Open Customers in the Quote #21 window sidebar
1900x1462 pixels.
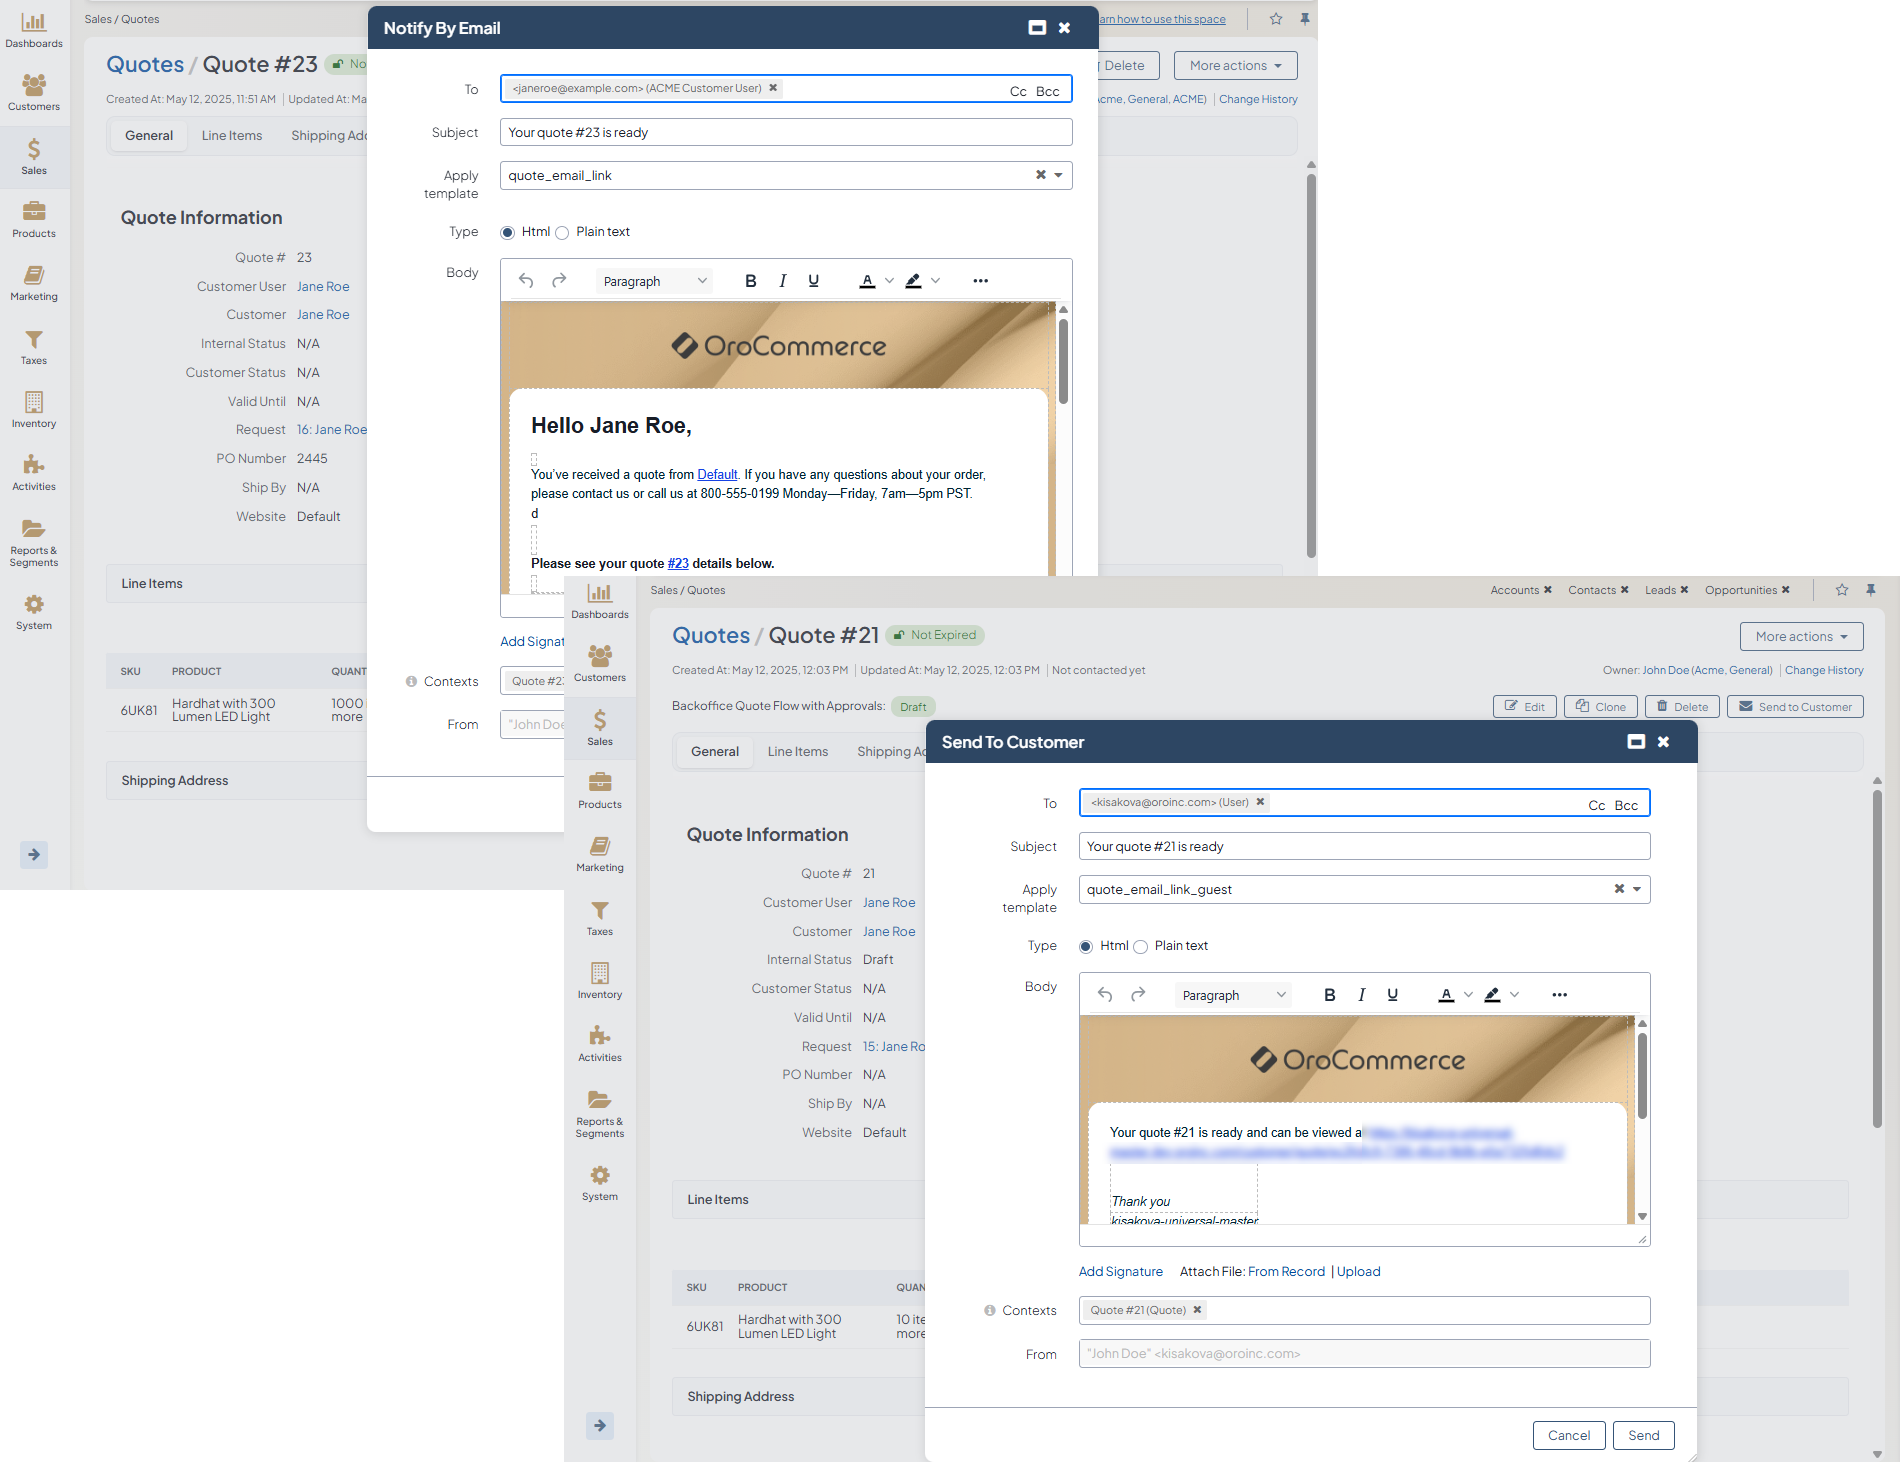[600, 664]
